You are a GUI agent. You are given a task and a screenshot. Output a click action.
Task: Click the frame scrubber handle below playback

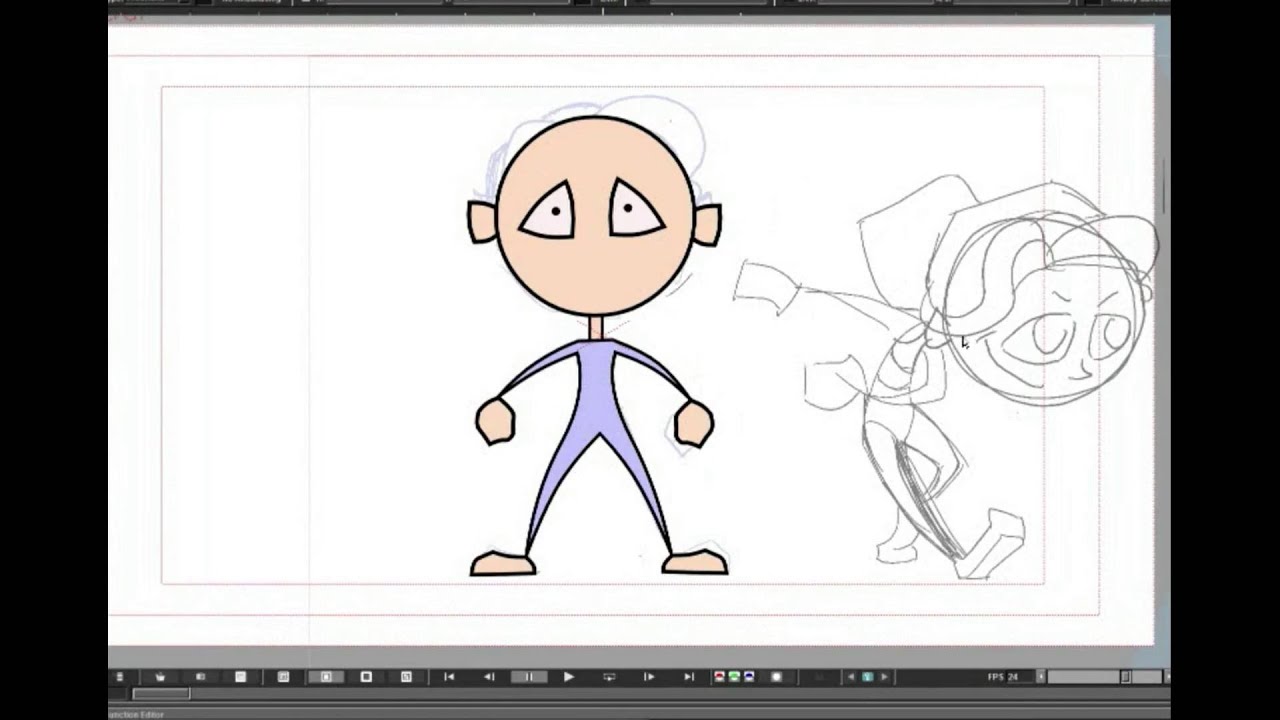[x=161, y=693]
